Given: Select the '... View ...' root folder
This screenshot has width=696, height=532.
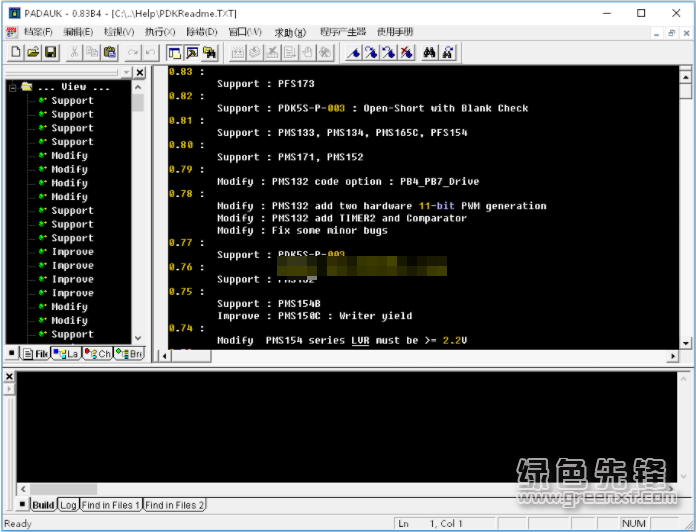Looking at the screenshot, I should (73, 87).
